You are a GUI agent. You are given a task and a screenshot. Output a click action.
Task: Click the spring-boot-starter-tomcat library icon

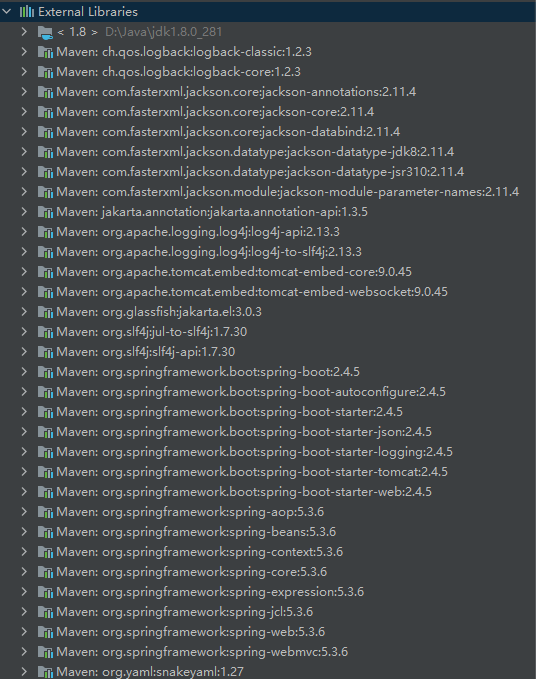coord(45,472)
